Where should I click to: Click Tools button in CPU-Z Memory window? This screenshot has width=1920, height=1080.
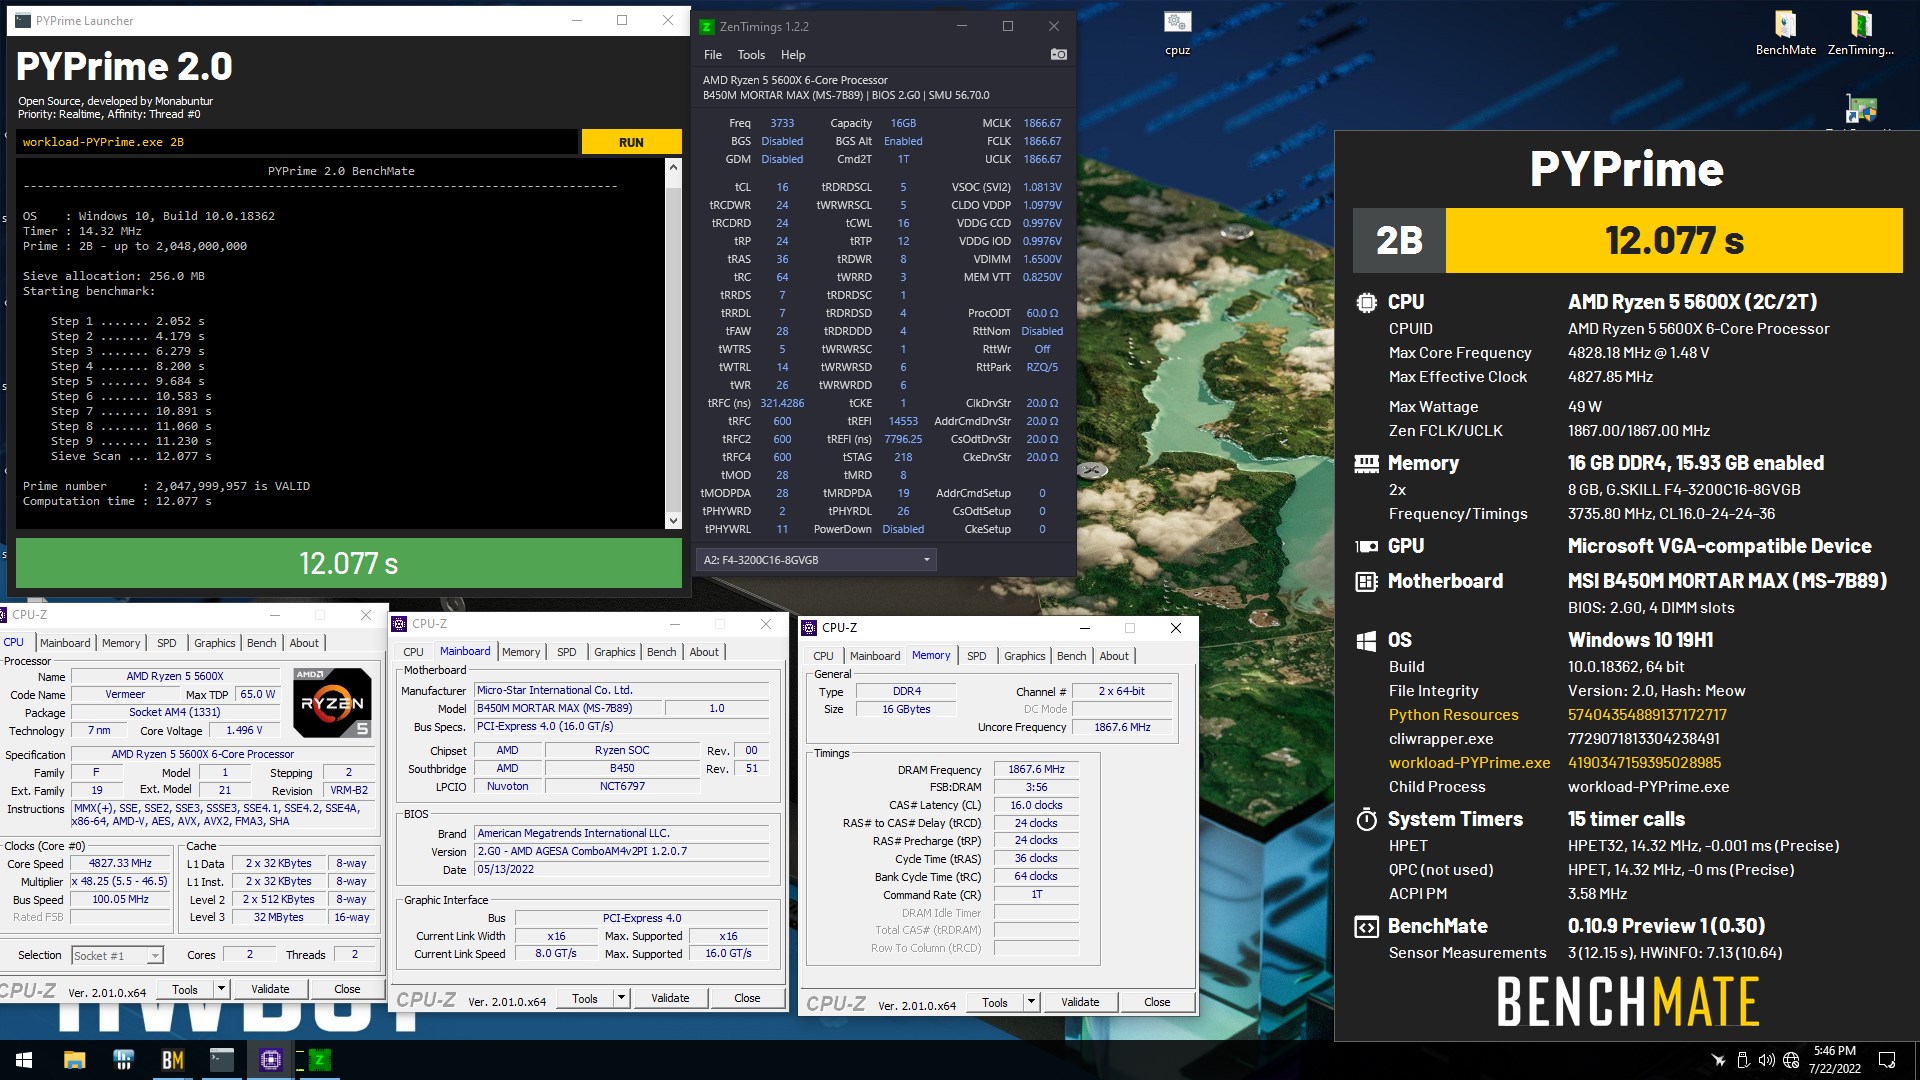[995, 1002]
